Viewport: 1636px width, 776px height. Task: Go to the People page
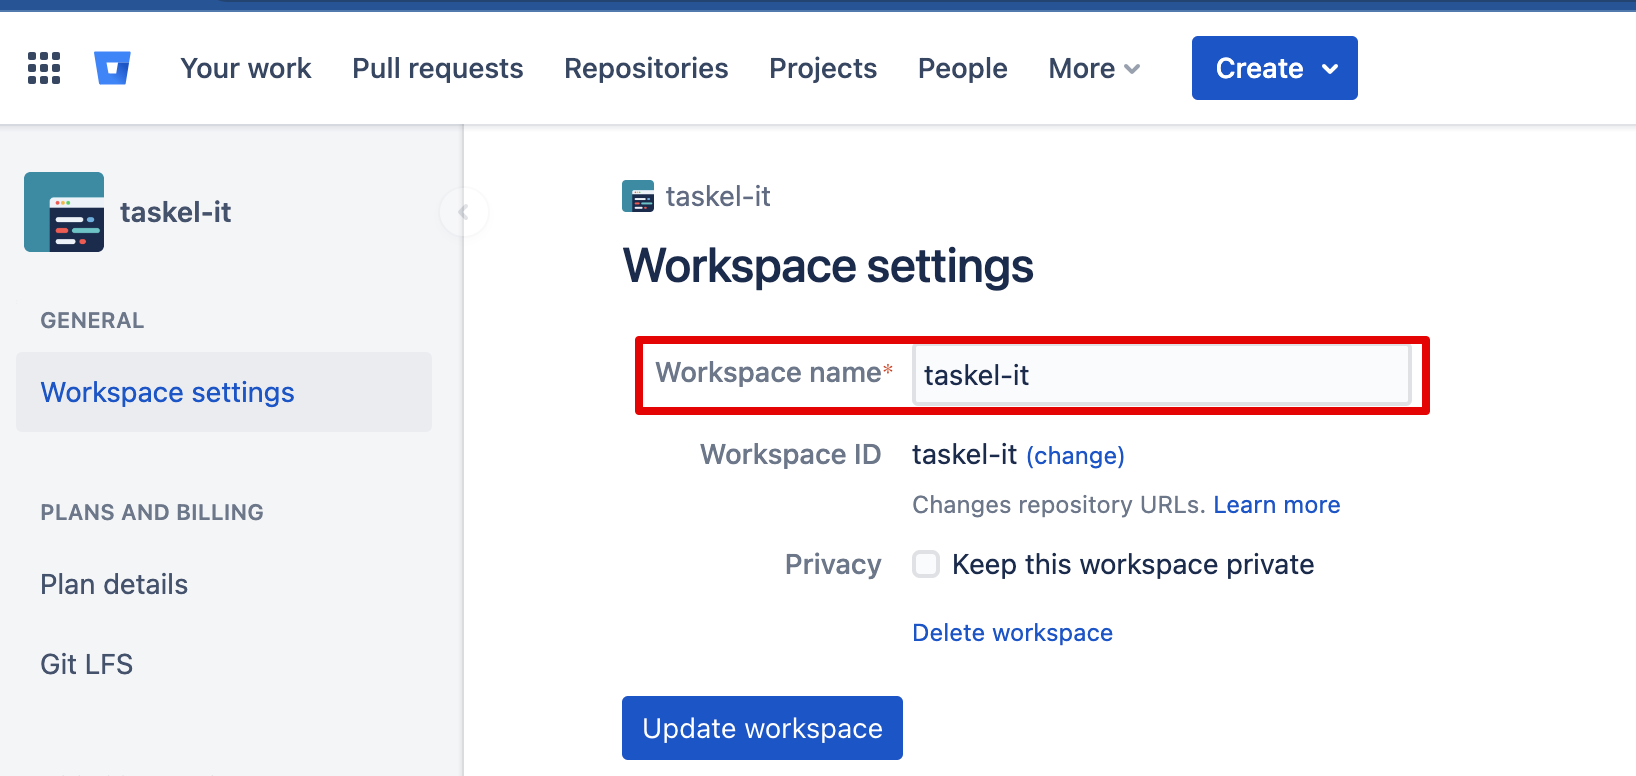click(962, 68)
